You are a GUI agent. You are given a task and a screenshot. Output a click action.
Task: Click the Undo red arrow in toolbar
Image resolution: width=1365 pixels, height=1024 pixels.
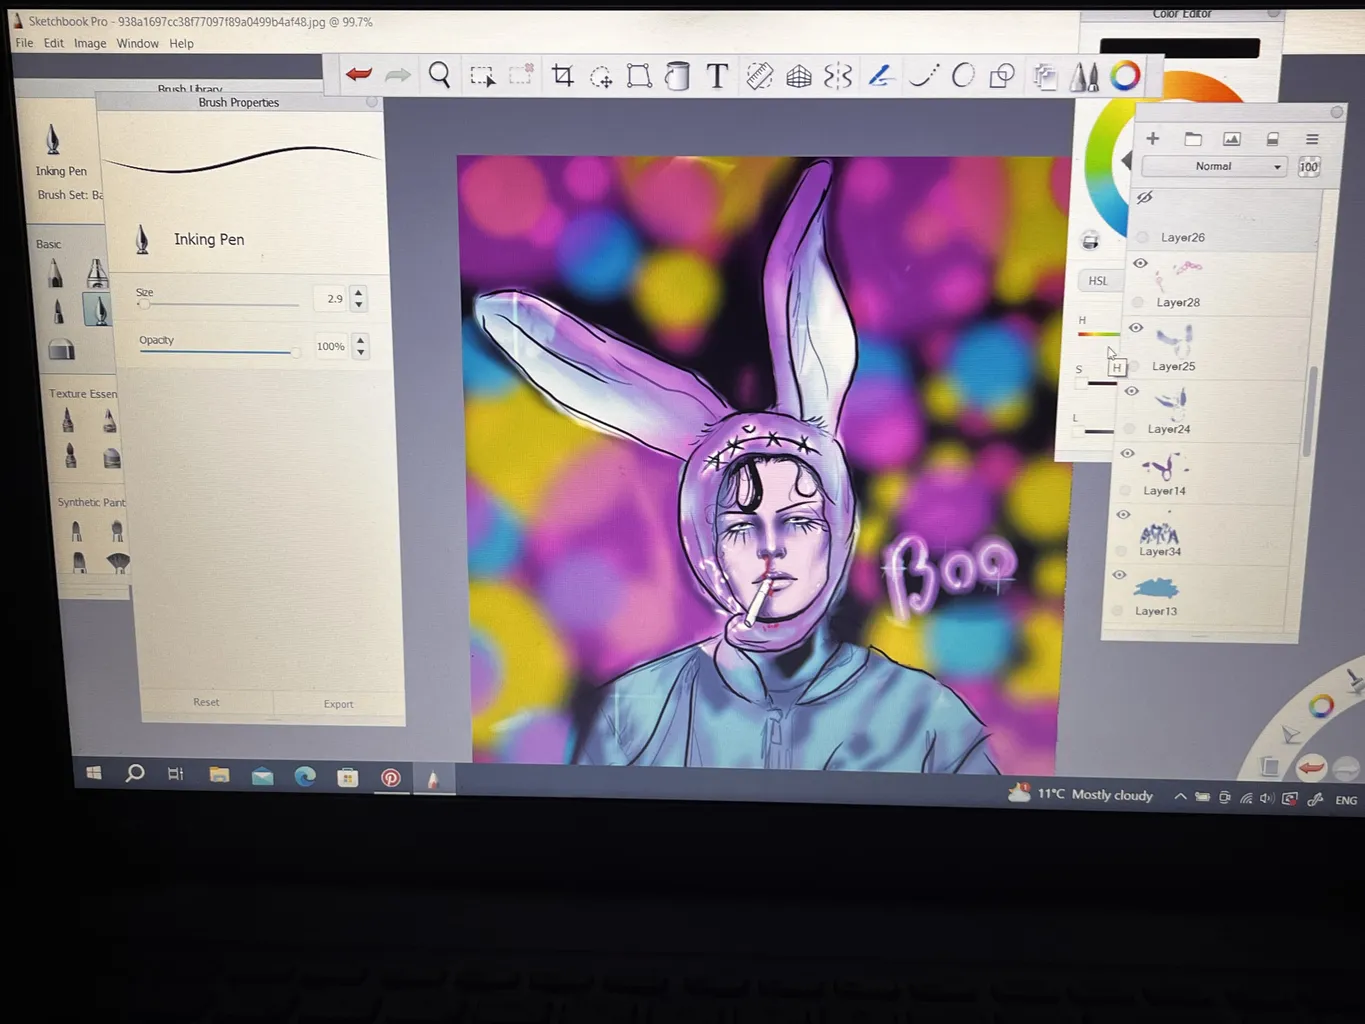pos(359,75)
